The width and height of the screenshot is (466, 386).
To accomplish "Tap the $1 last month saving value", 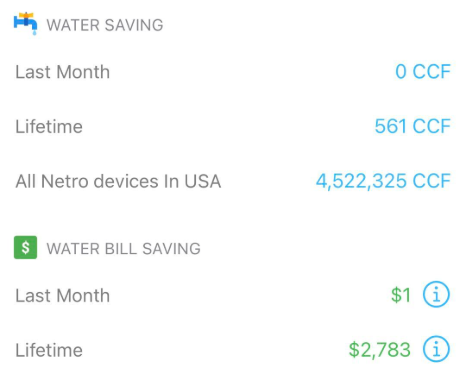I will click(401, 295).
